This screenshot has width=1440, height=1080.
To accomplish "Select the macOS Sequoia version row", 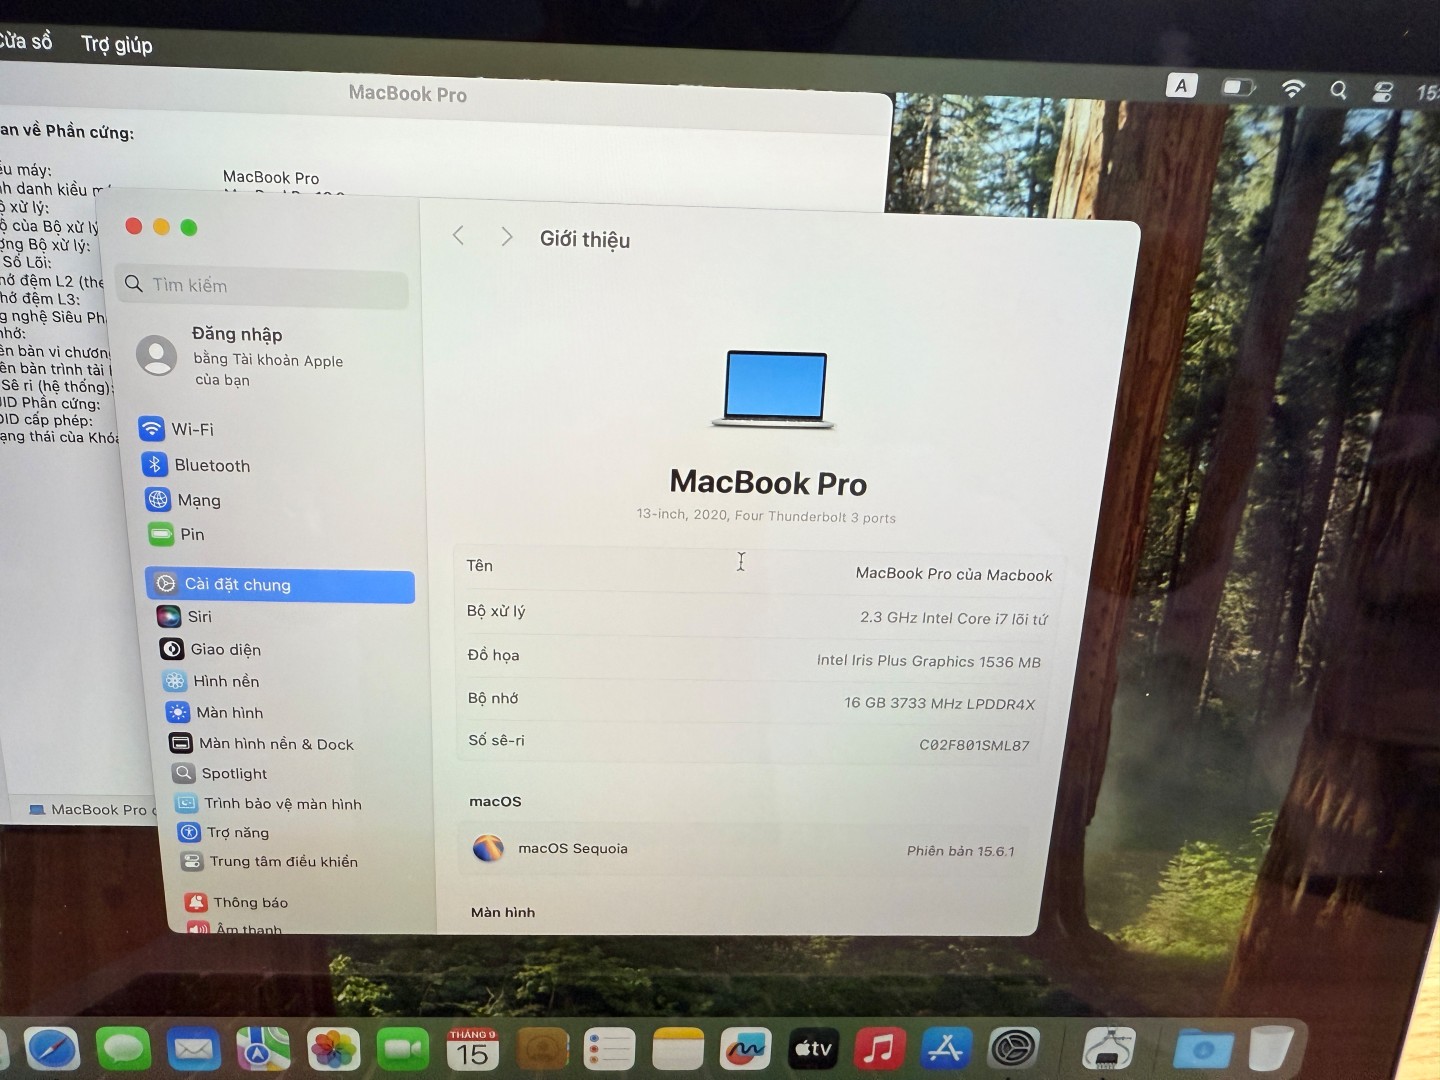I will pos(745,849).
